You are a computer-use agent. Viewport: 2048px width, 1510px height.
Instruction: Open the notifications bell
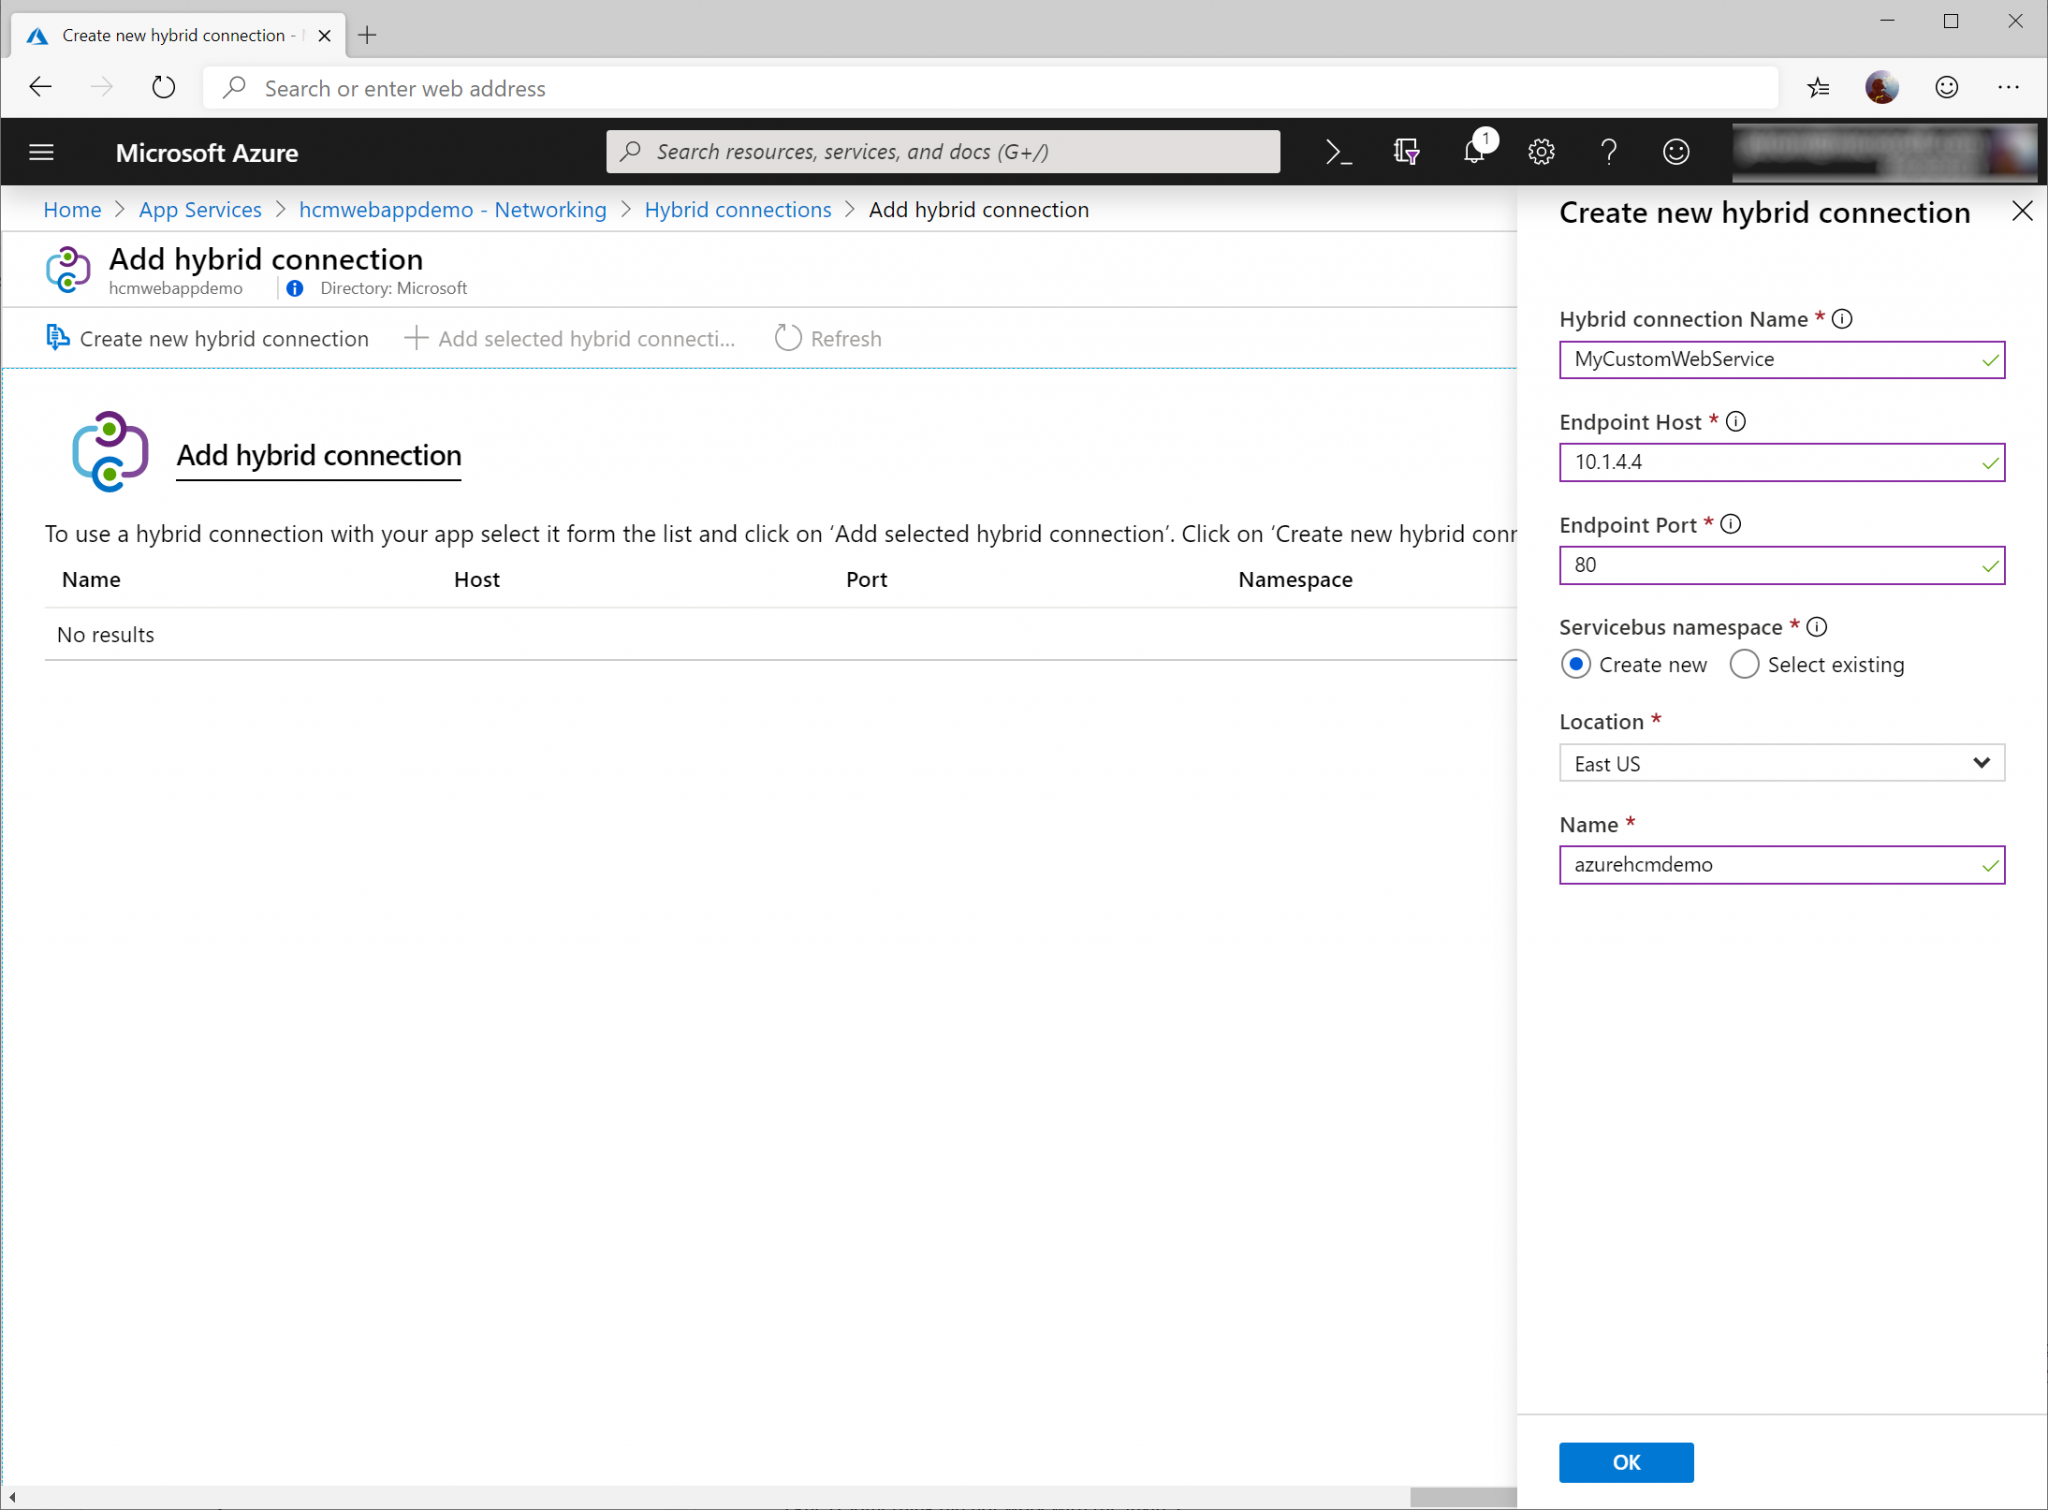[x=1474, y=152]
